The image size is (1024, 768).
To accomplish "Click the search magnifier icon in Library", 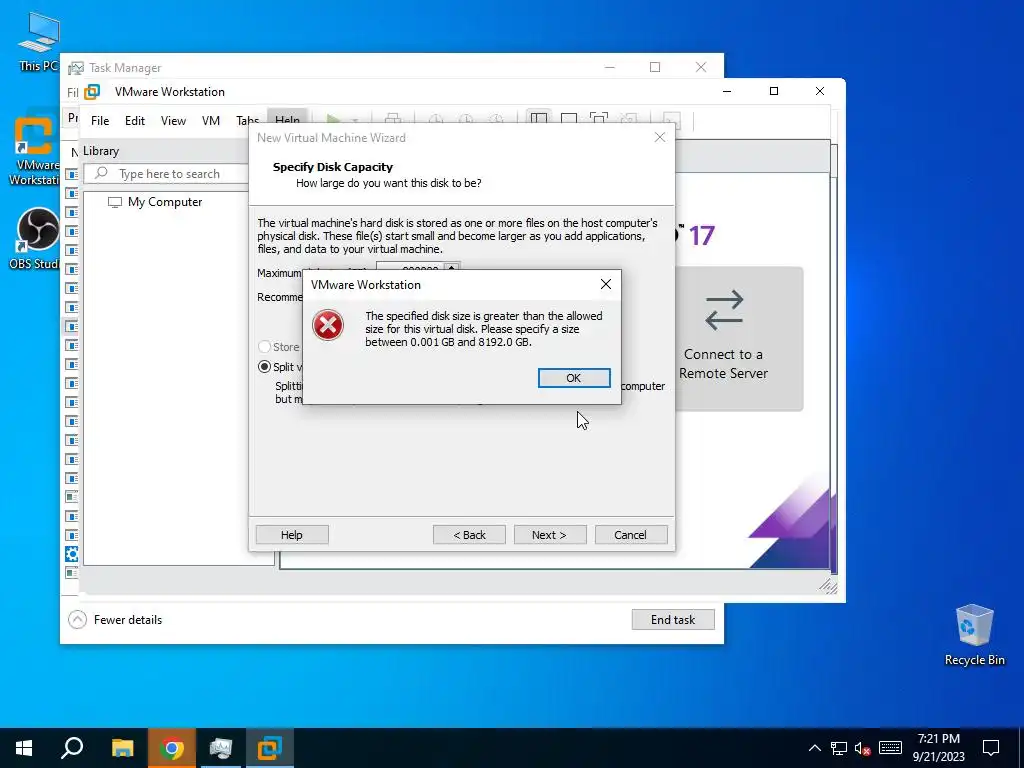I will [x=101, y=173].
